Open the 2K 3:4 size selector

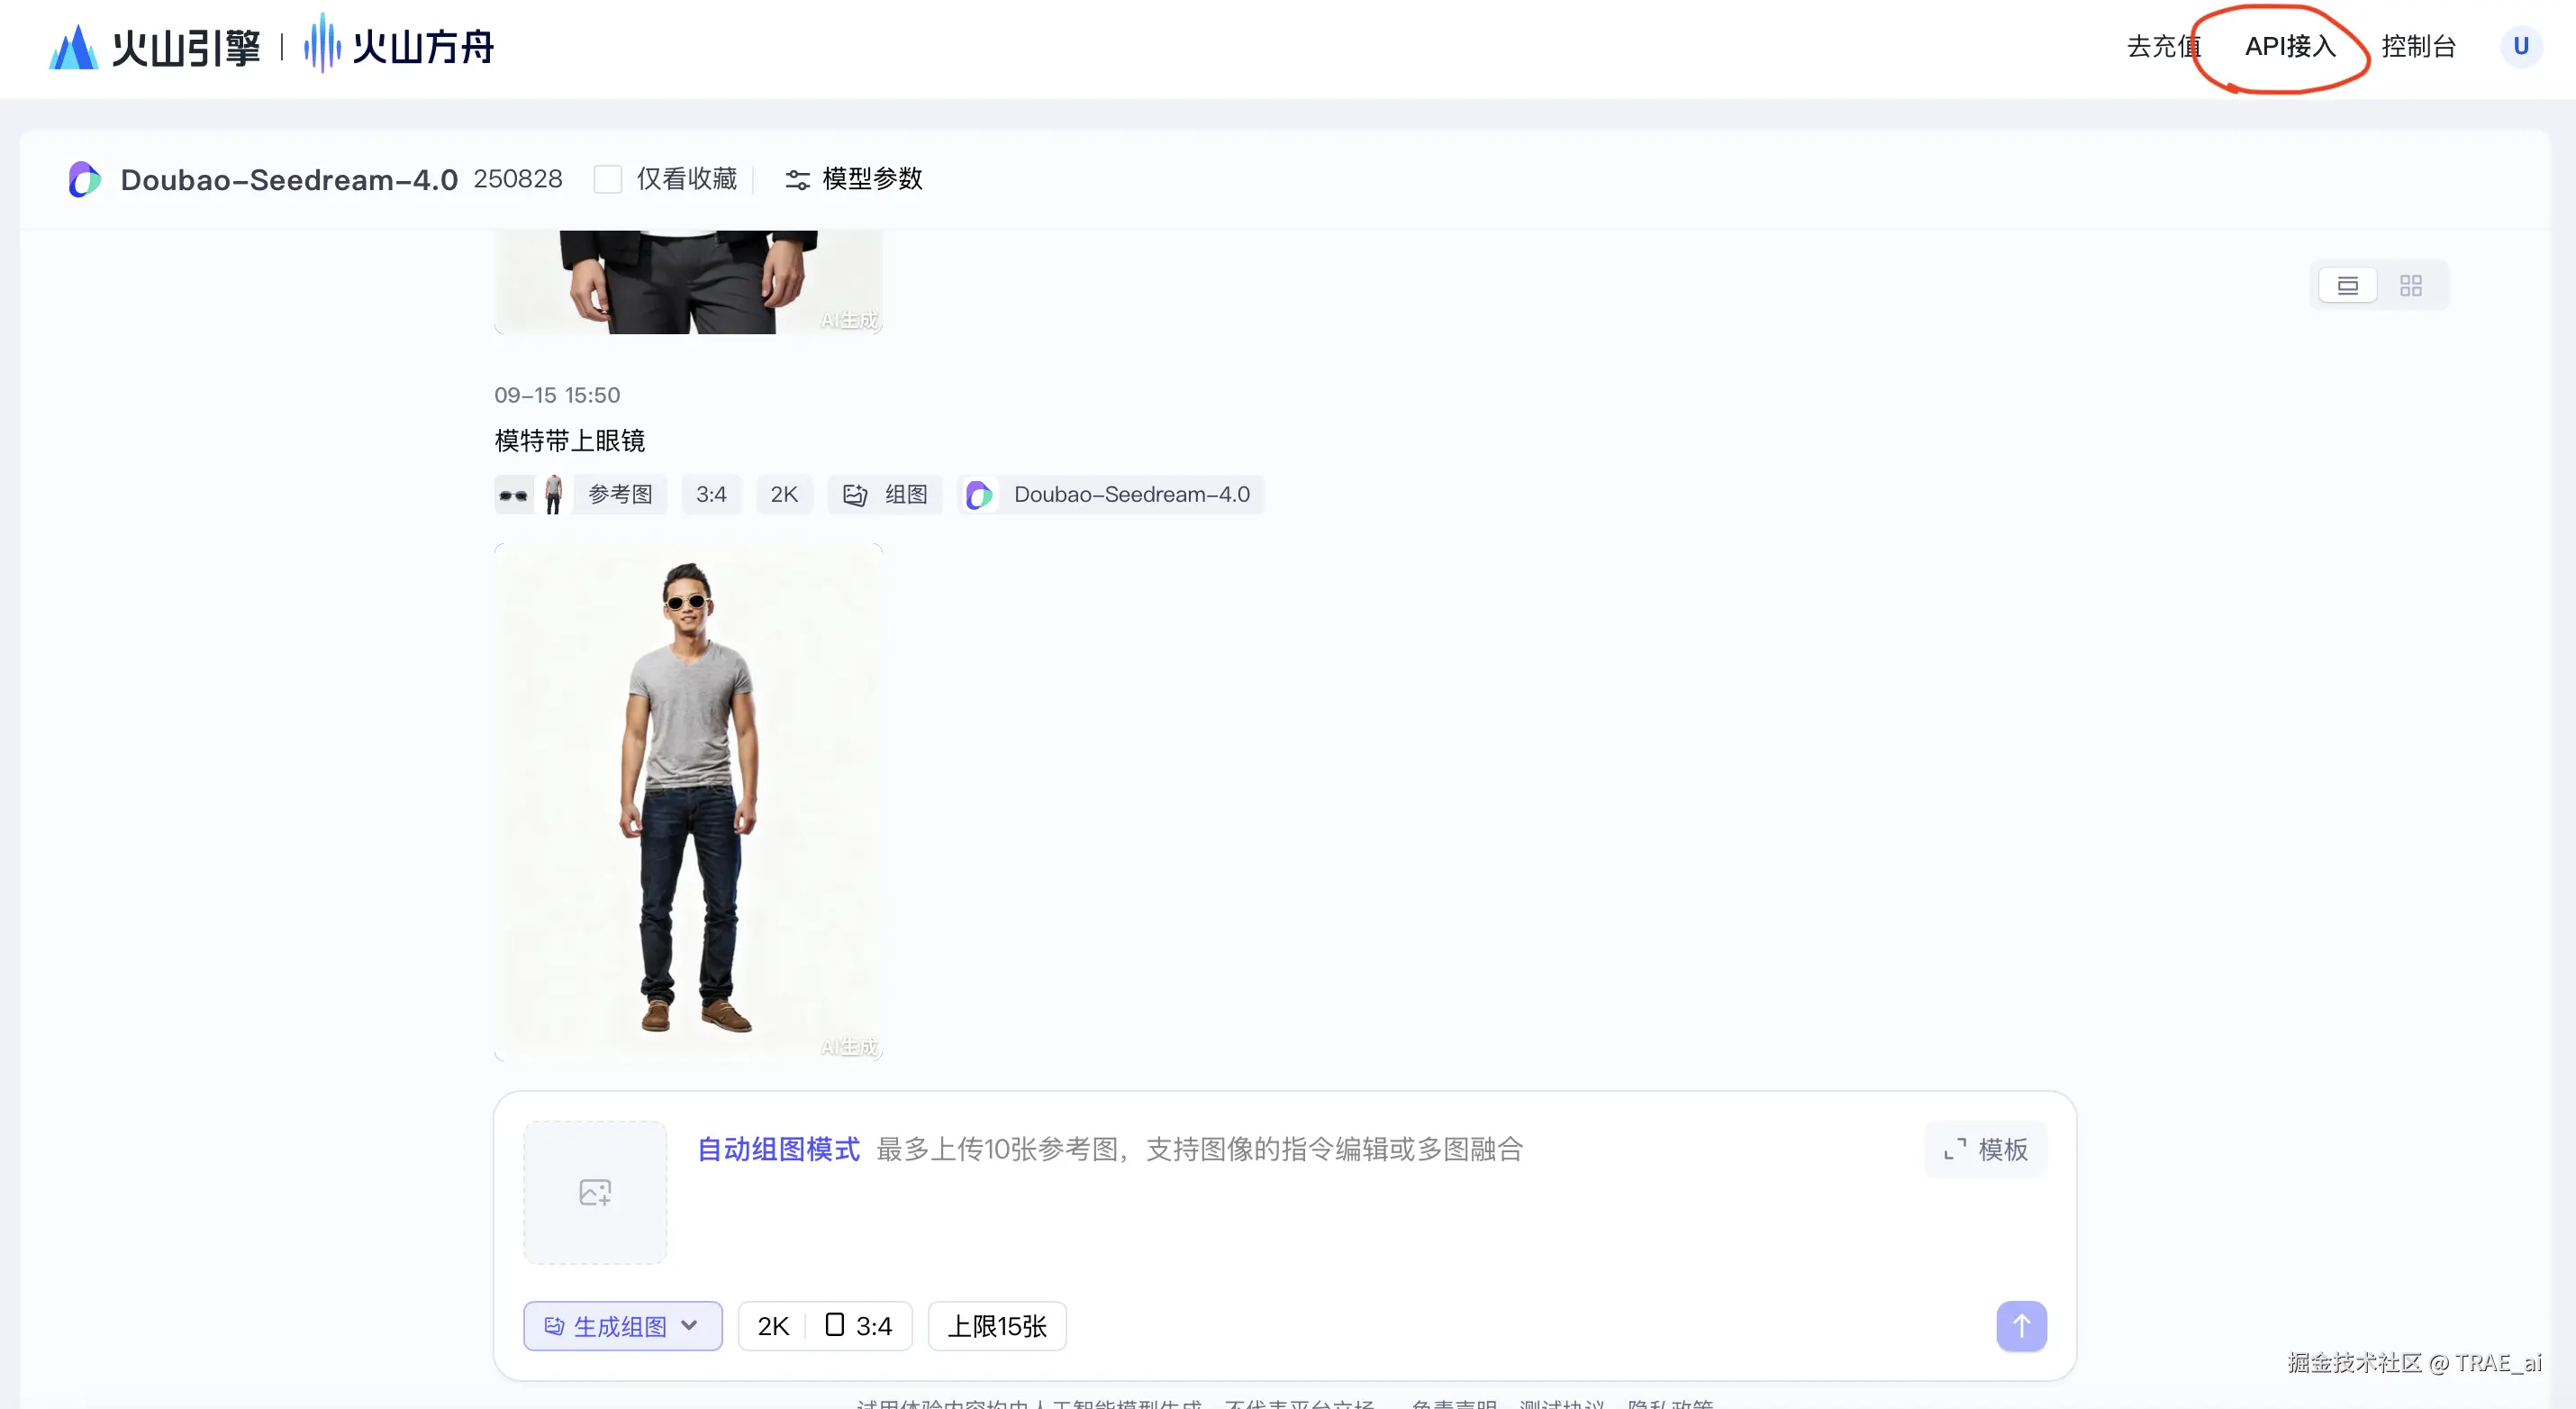(x=824, y=1326)
